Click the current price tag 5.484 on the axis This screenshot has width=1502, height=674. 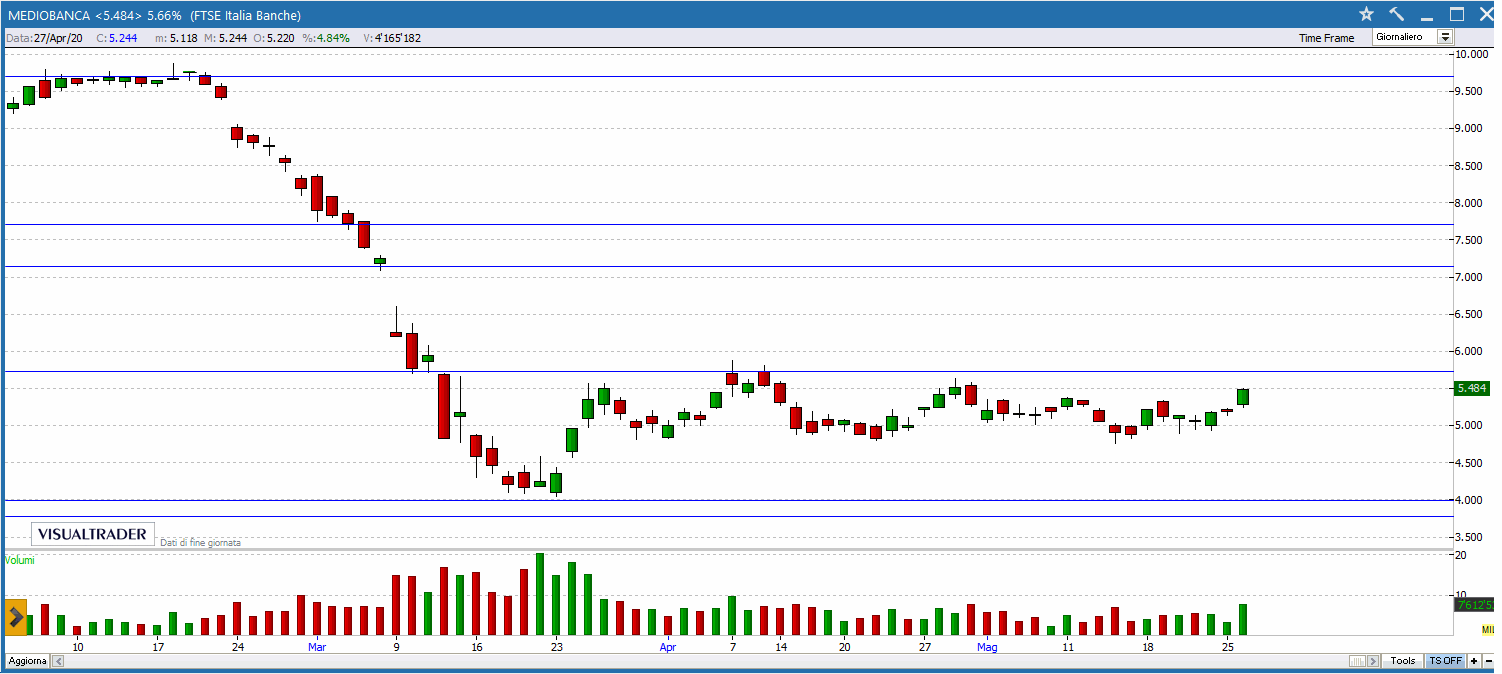coord(1473,388)
